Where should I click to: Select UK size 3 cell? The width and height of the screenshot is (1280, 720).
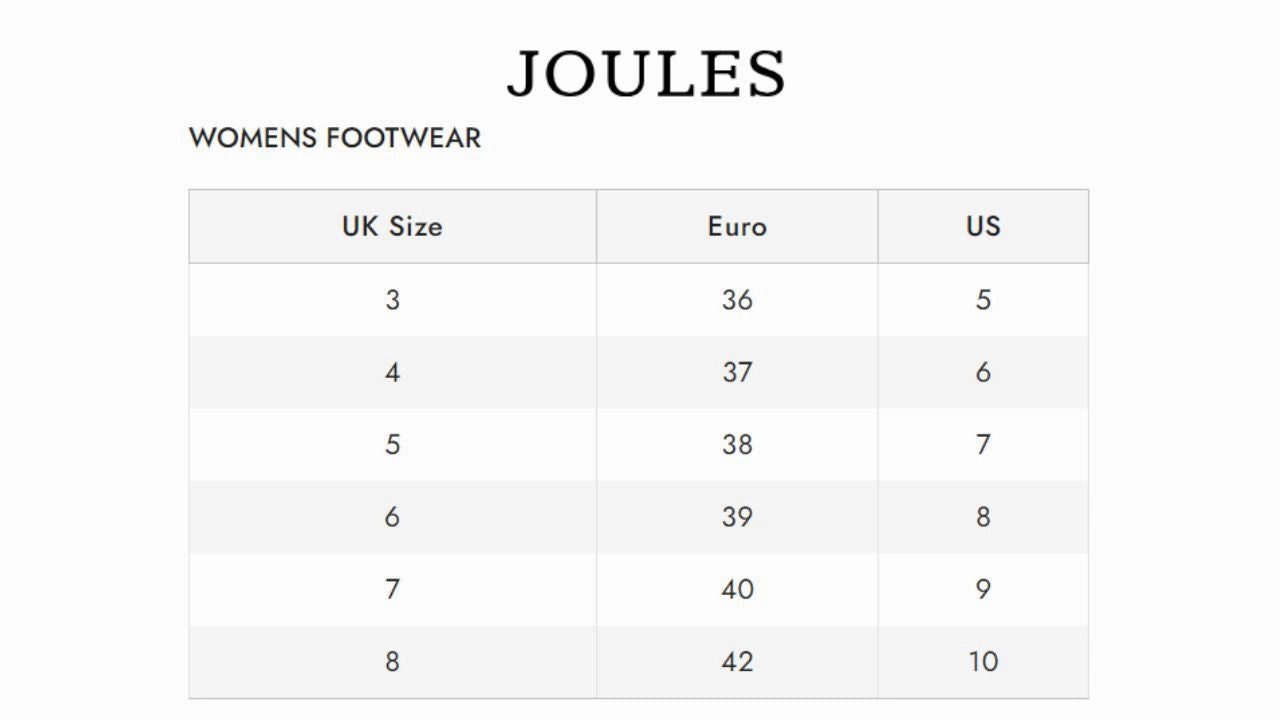(x=392, y=300)
